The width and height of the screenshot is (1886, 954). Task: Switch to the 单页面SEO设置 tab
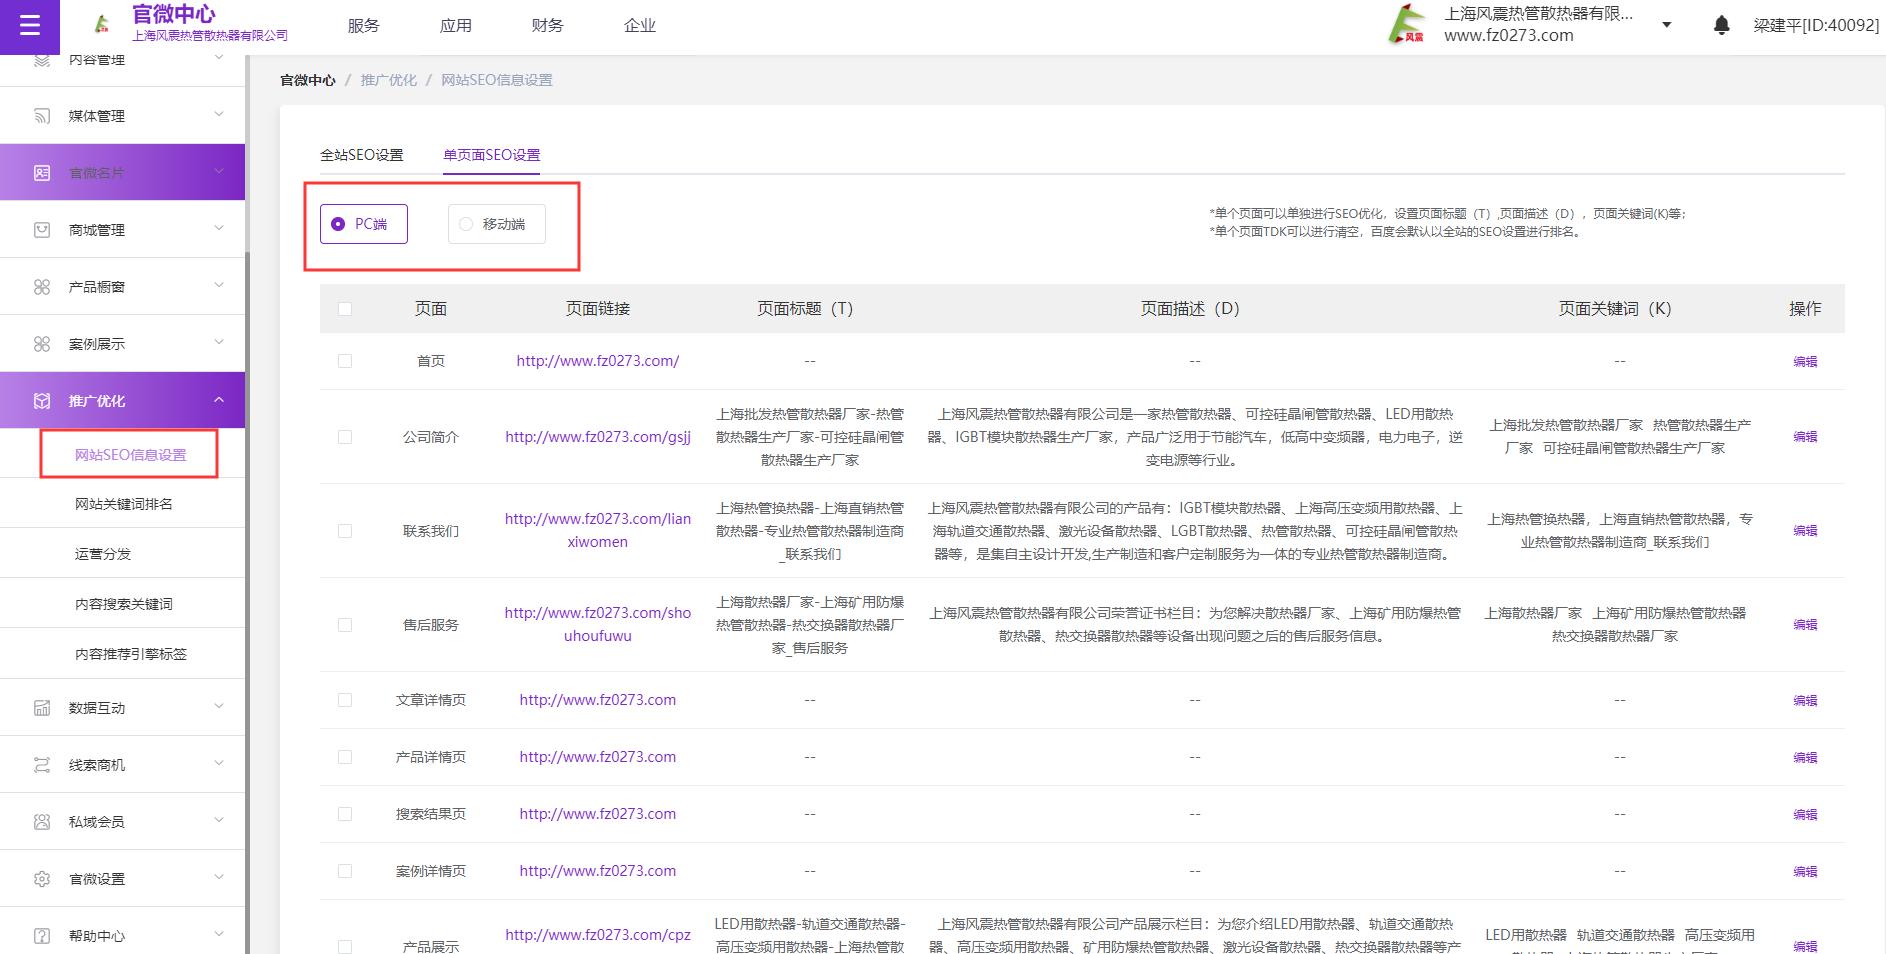click(492, 155)
